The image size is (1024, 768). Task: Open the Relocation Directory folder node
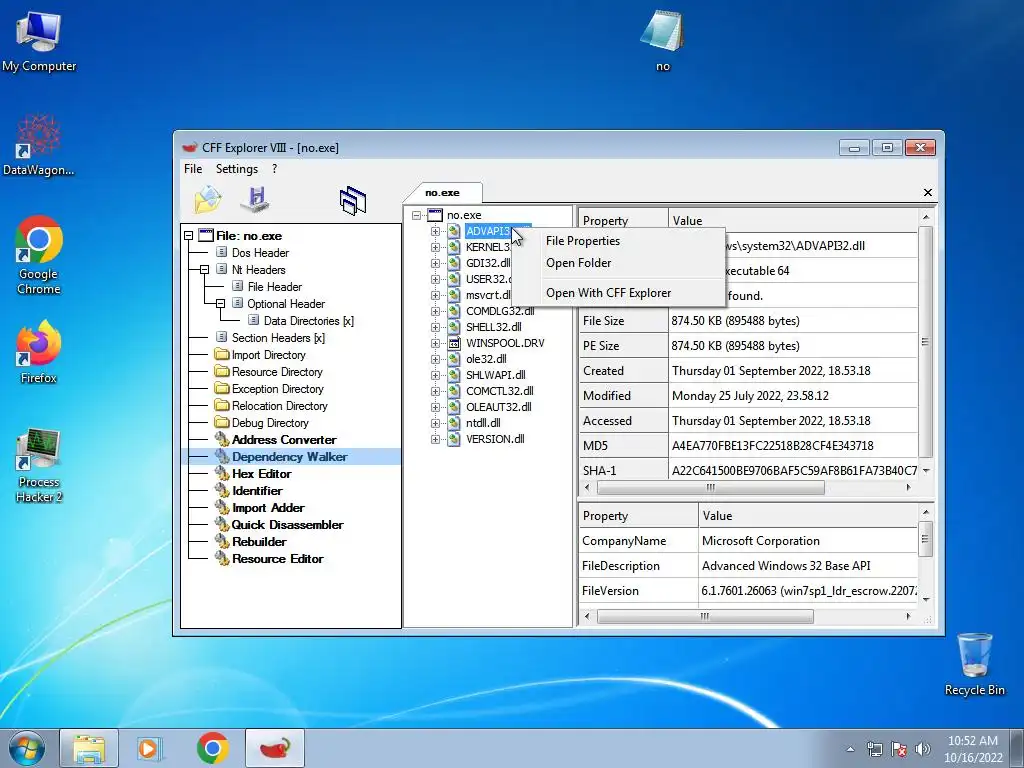280,406
